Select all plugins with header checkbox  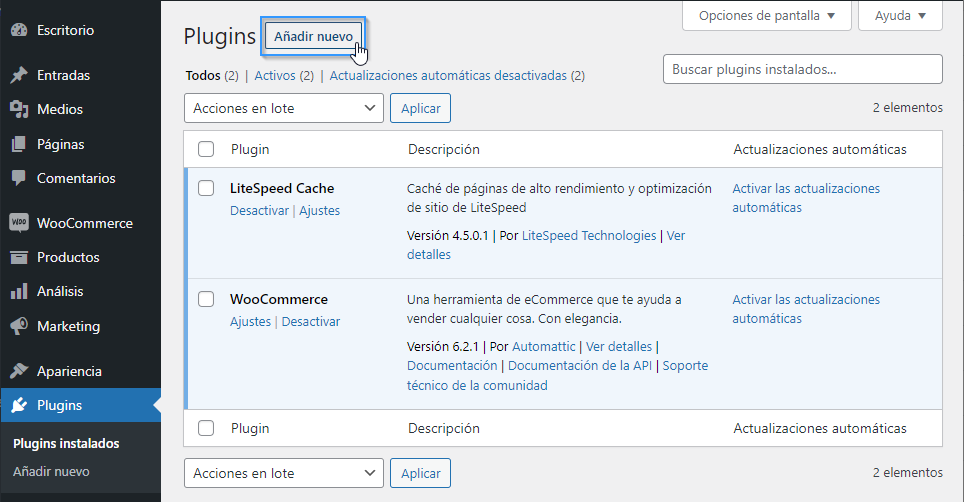click(x=206, y=149)
